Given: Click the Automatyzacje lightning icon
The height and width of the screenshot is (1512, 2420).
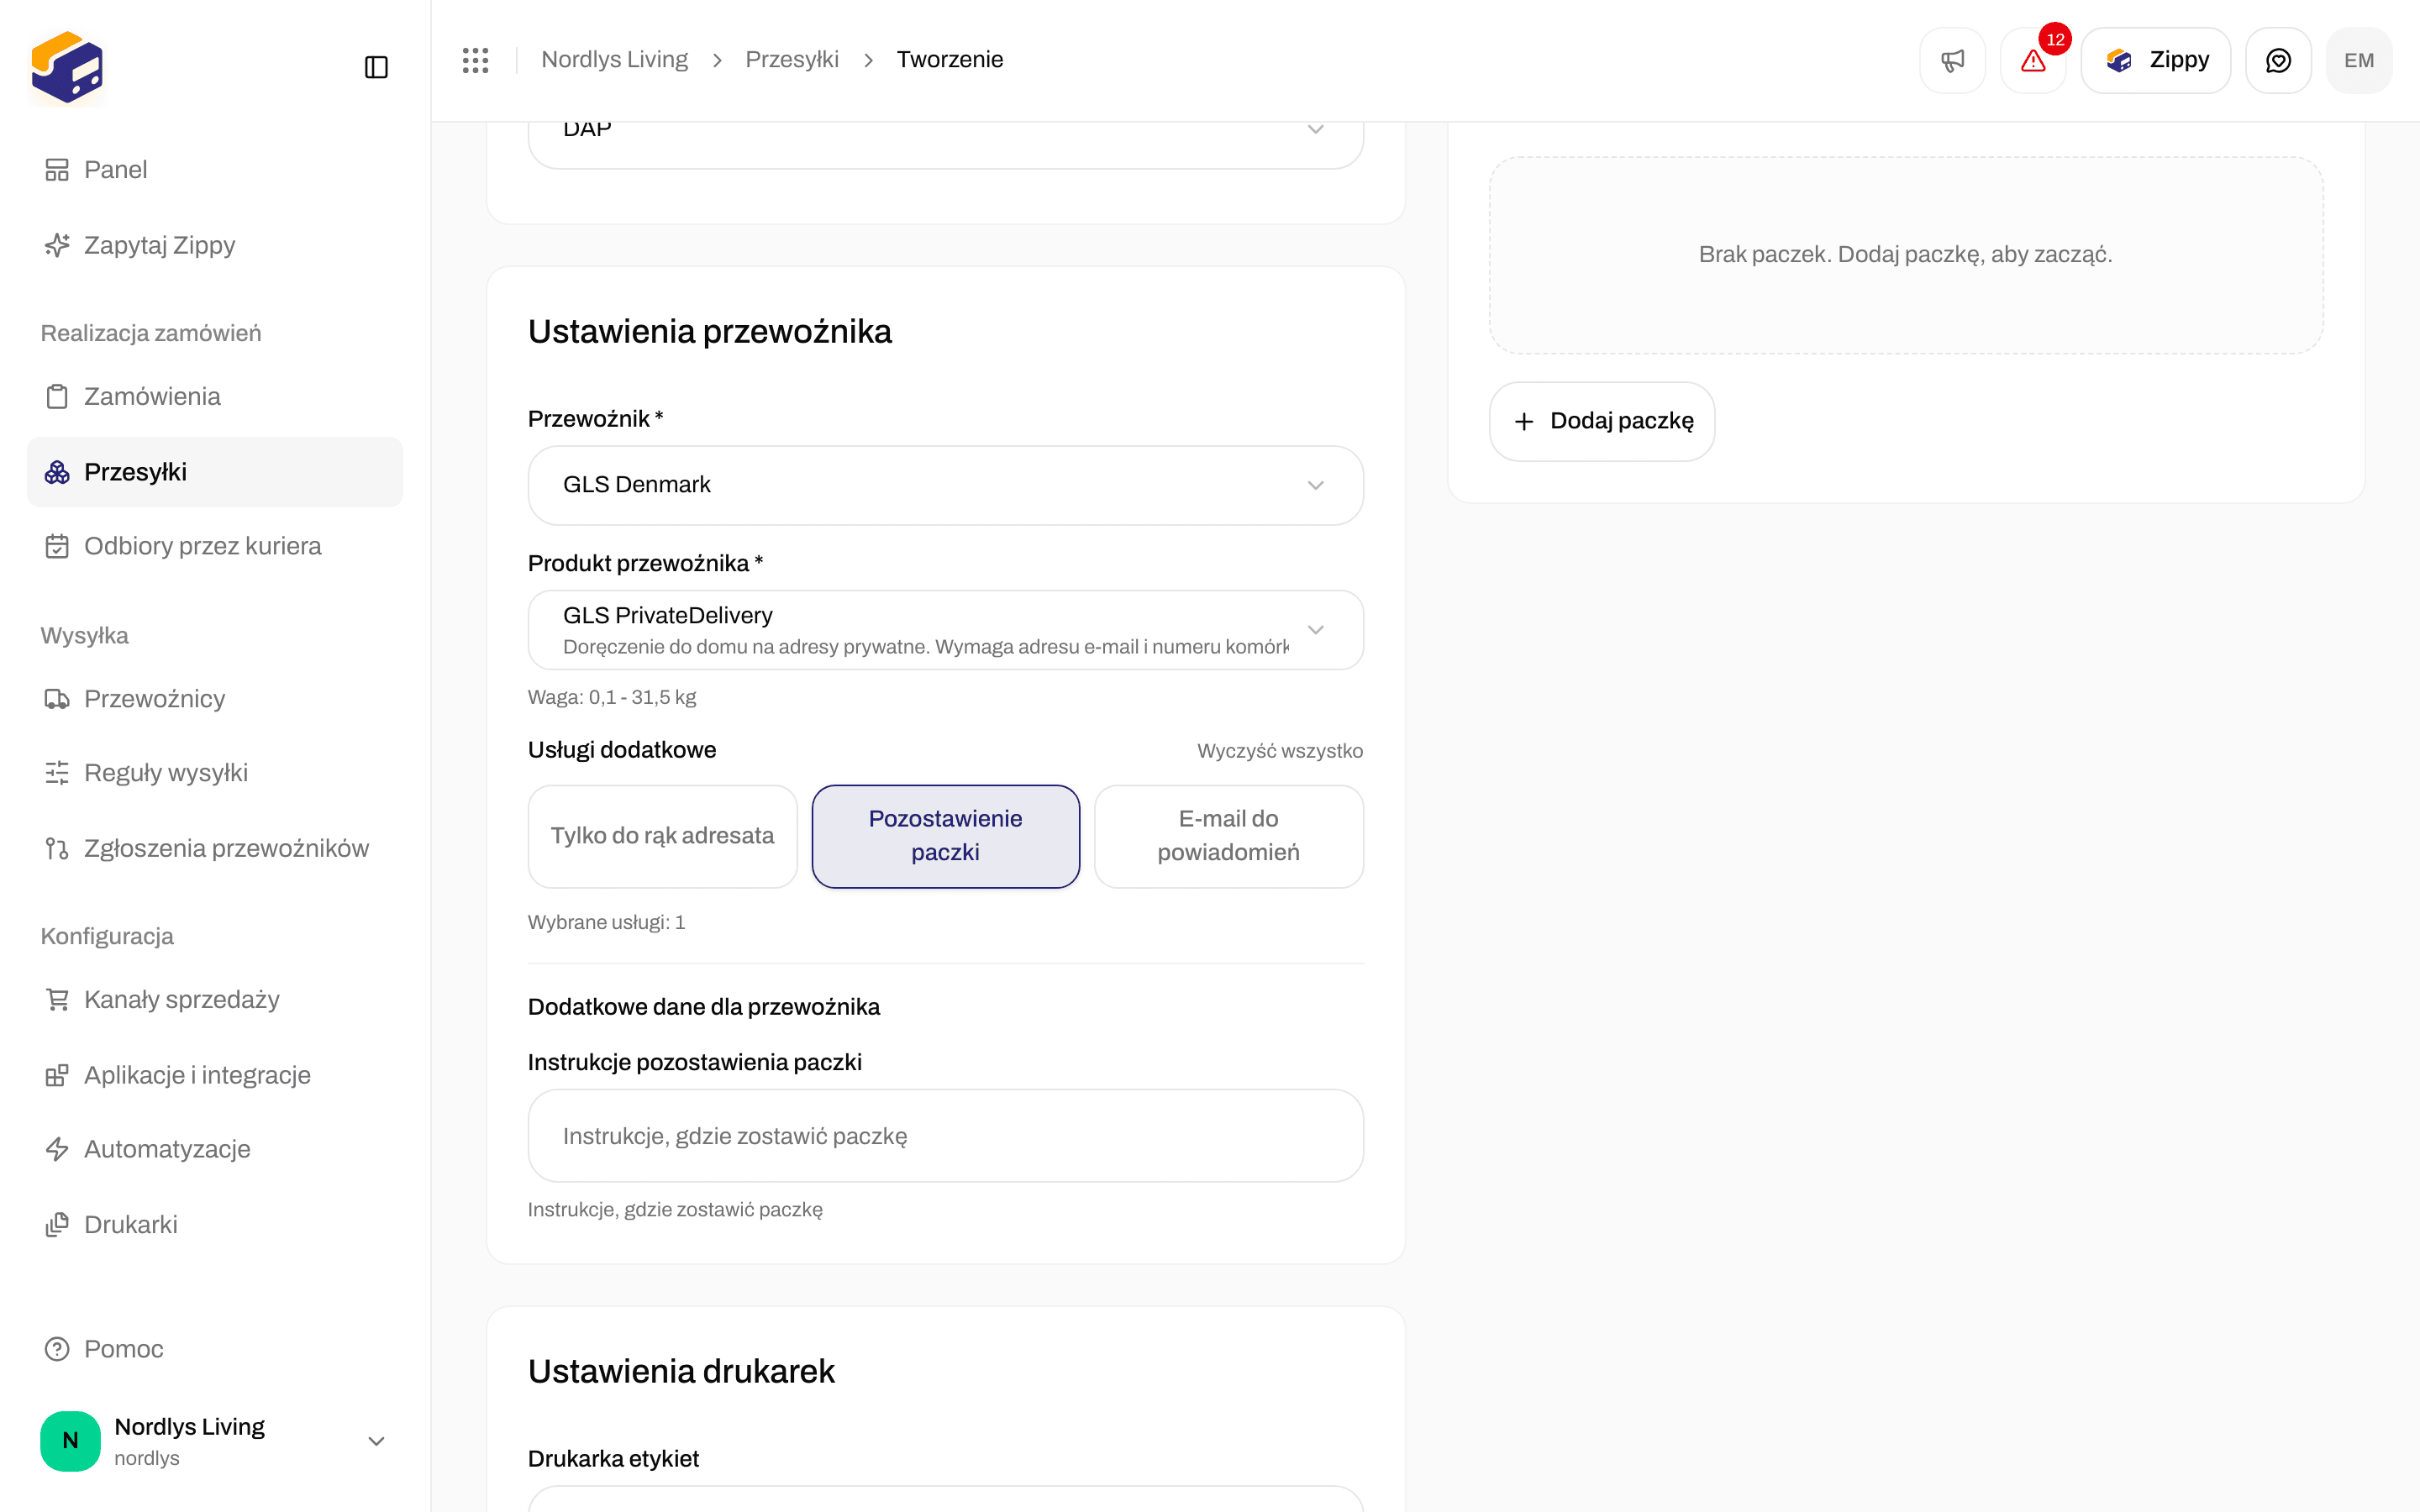Looking at the screenshot, I should coord(57,1149).
